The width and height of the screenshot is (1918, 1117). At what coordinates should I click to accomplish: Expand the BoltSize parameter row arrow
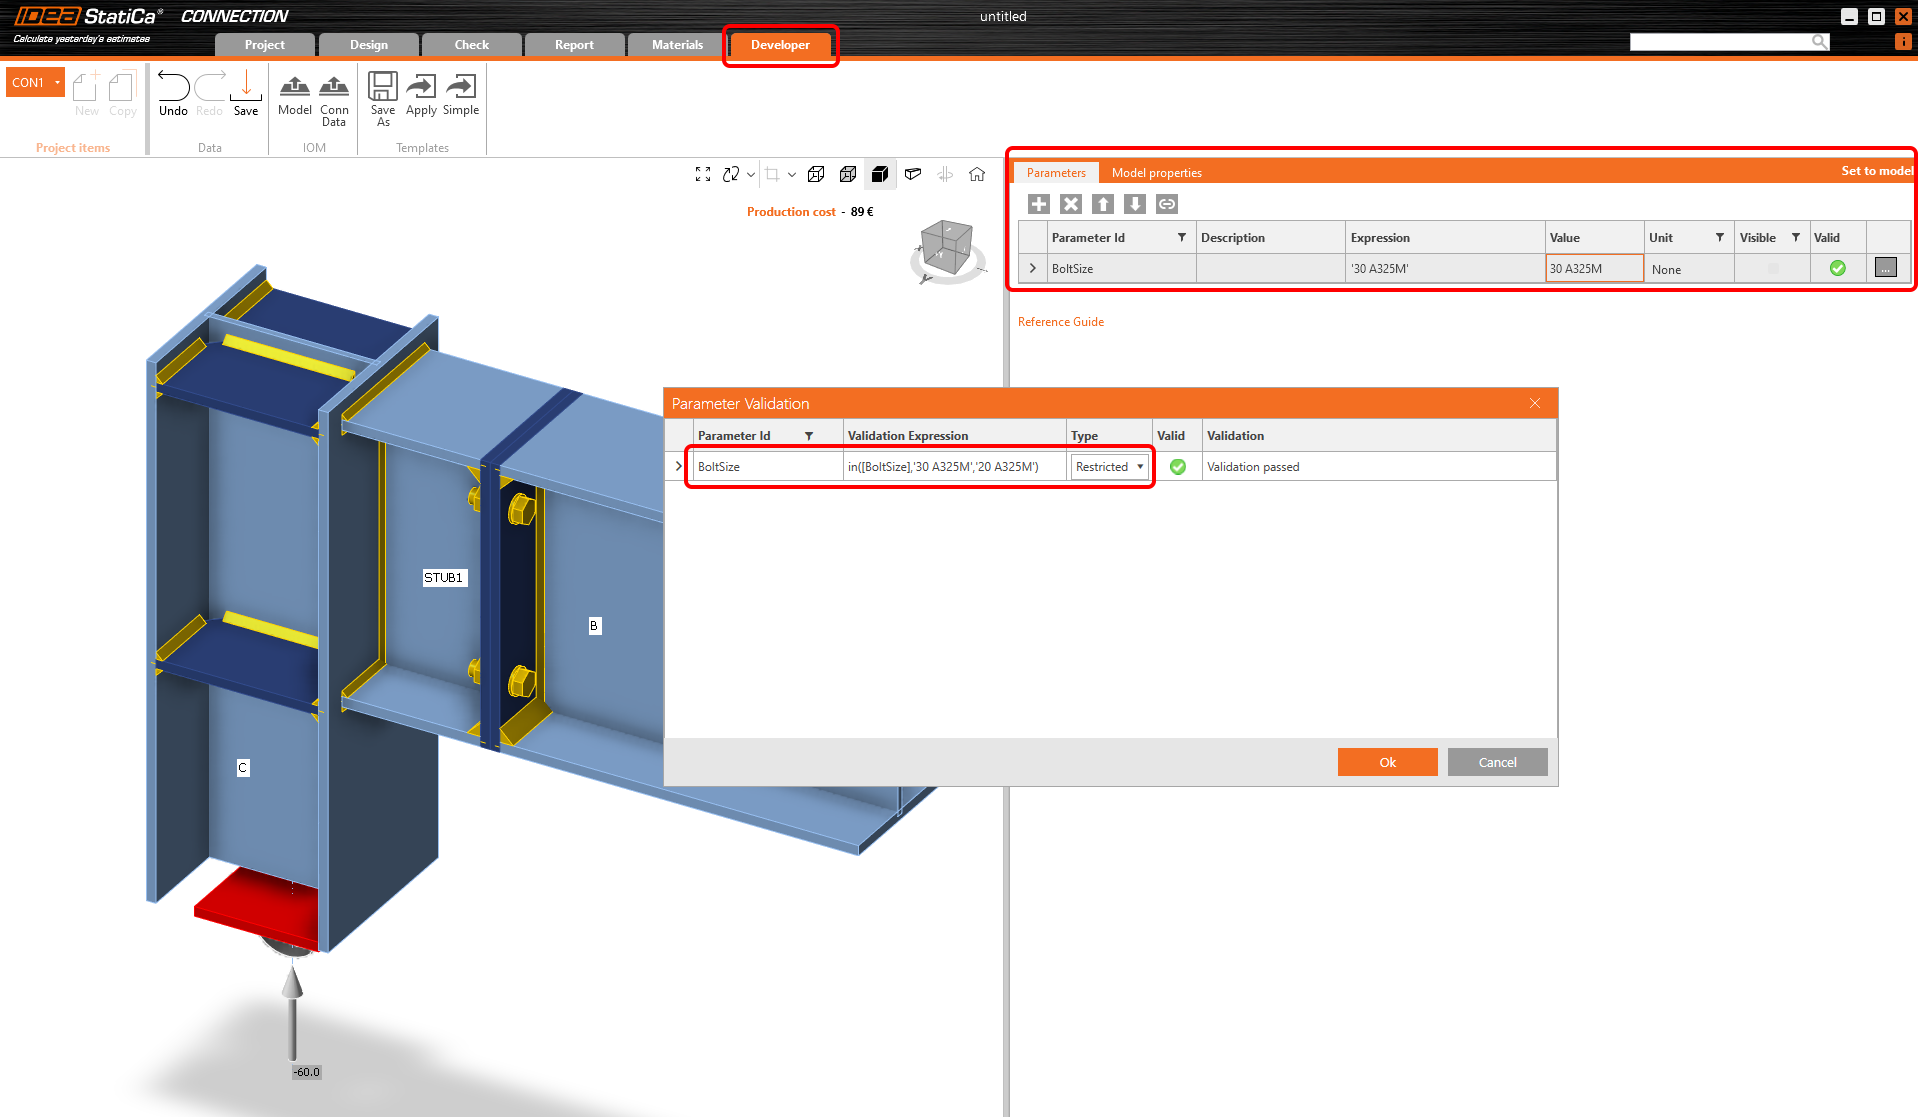point(1032,268)
